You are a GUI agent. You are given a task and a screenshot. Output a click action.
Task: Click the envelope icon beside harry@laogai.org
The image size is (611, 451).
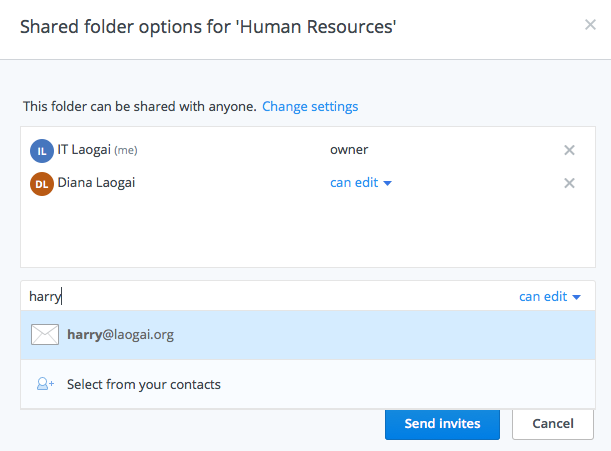pyautogui.click(x=45, y=335)
